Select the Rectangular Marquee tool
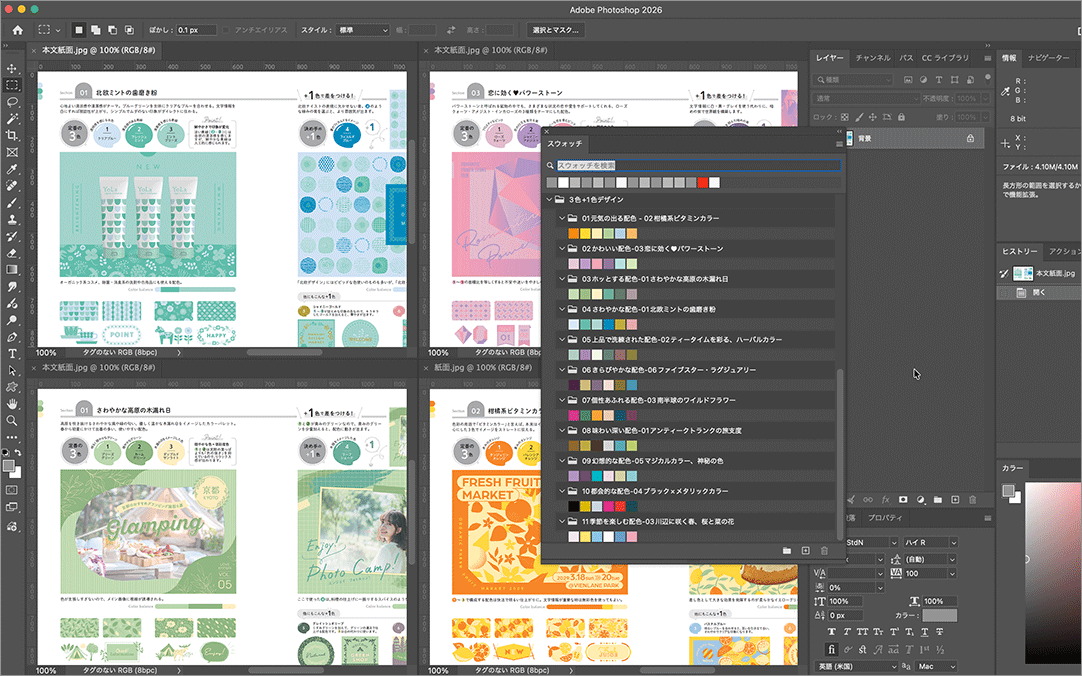Screen dimensions: 1082x676 point(12,86)
